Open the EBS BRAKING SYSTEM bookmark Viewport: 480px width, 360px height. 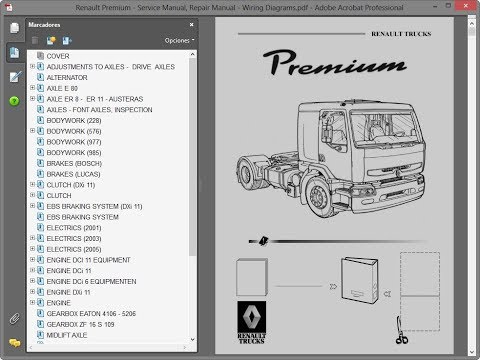pos(83,217)
